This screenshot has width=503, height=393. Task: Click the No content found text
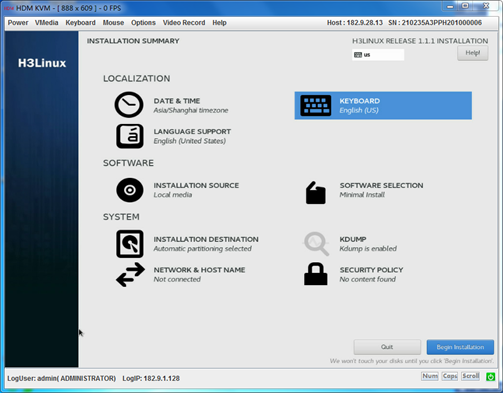(x=368, y=279)
